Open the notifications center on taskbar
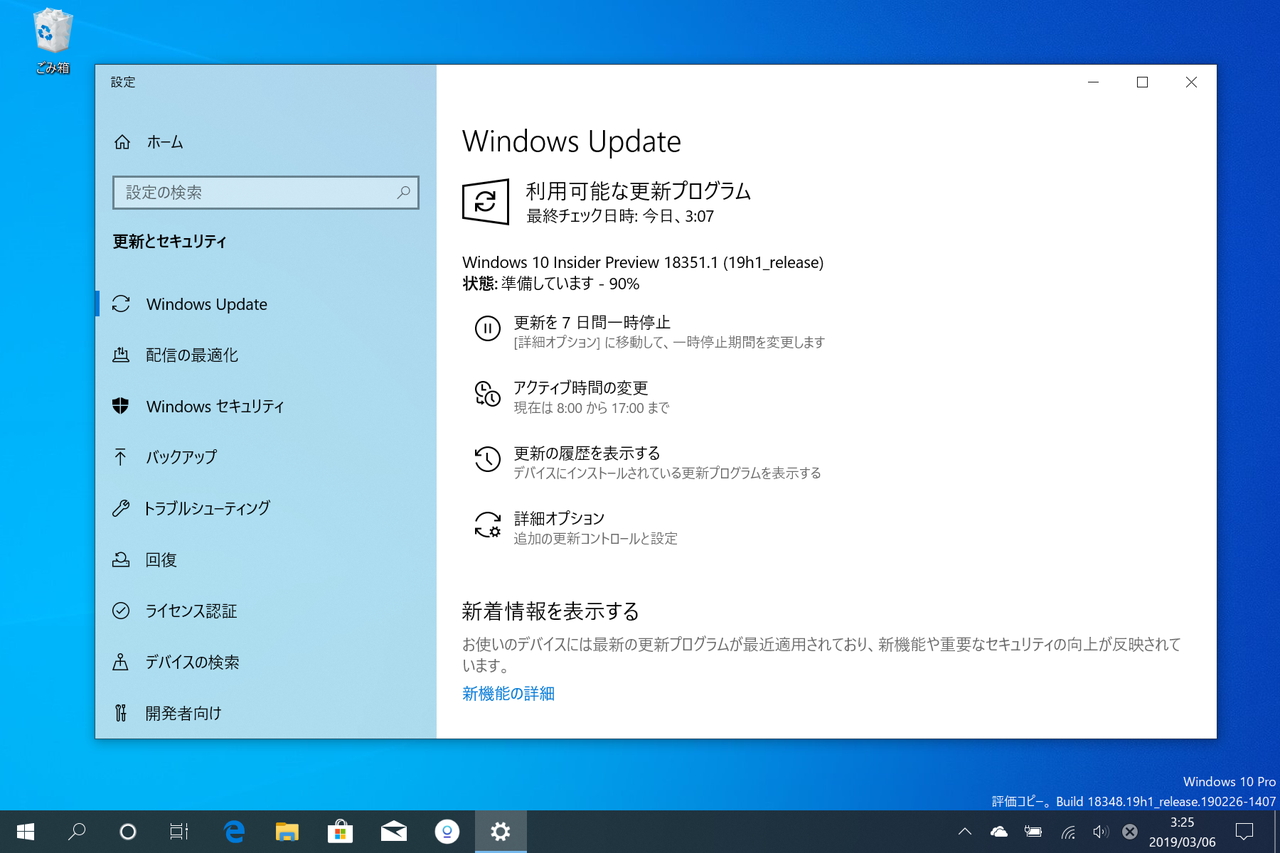Viewport: 1280px width, 853px height. [1245, 831]
